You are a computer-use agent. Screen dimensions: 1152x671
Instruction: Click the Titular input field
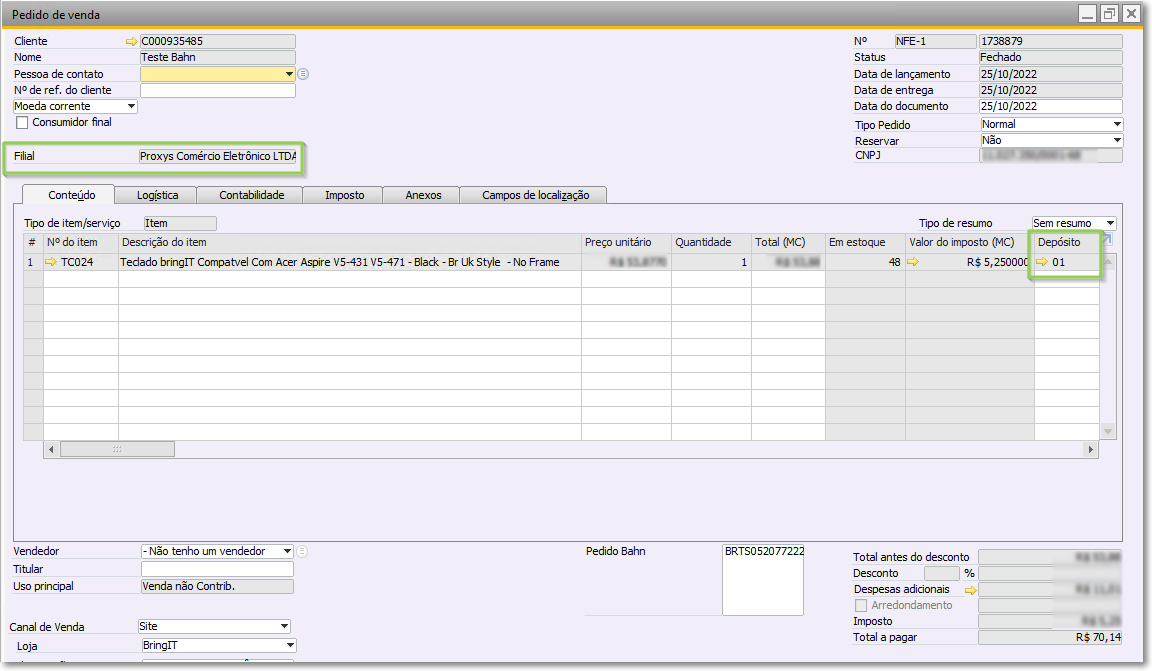pyautogui.click(x=217, y=569)
